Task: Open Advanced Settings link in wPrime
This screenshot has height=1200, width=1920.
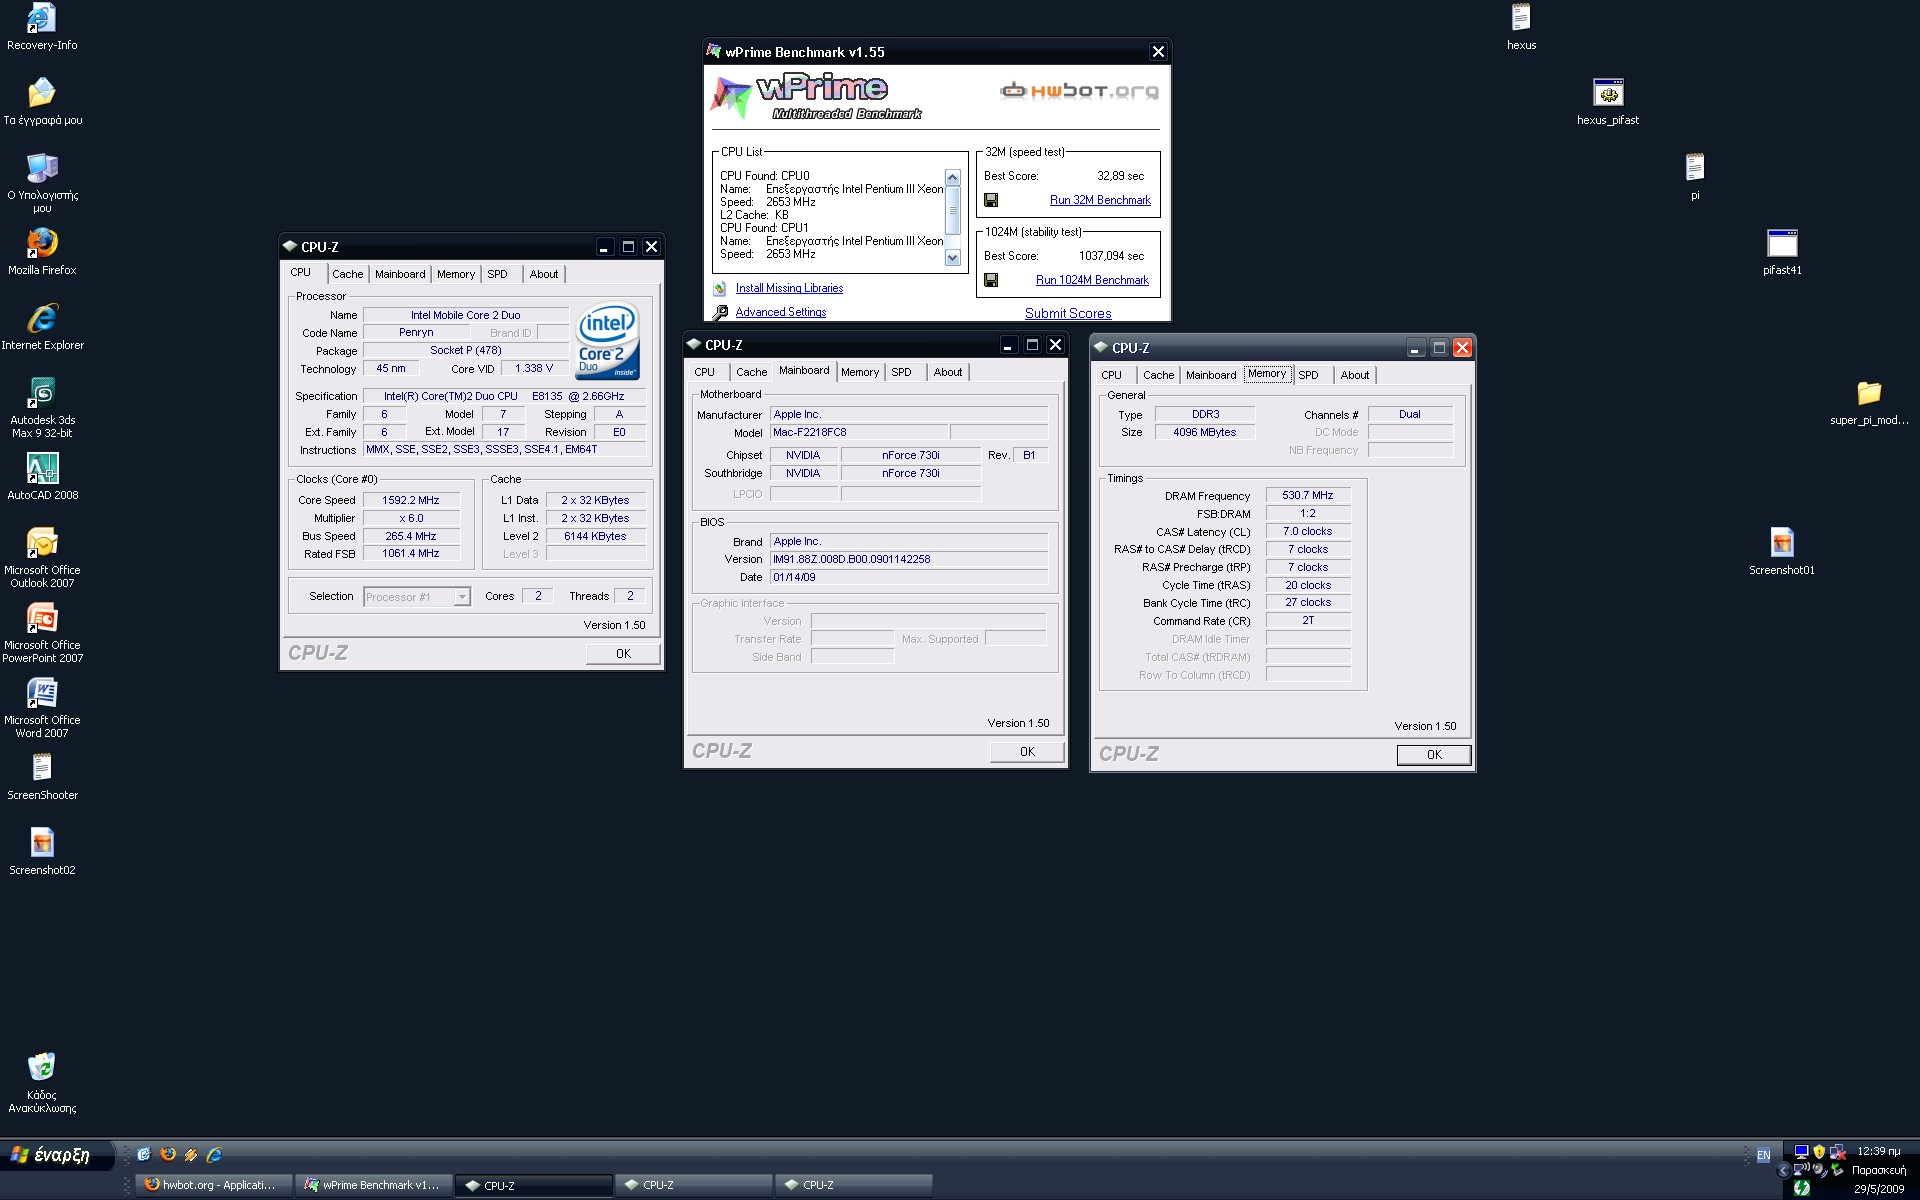Action: 781,312
